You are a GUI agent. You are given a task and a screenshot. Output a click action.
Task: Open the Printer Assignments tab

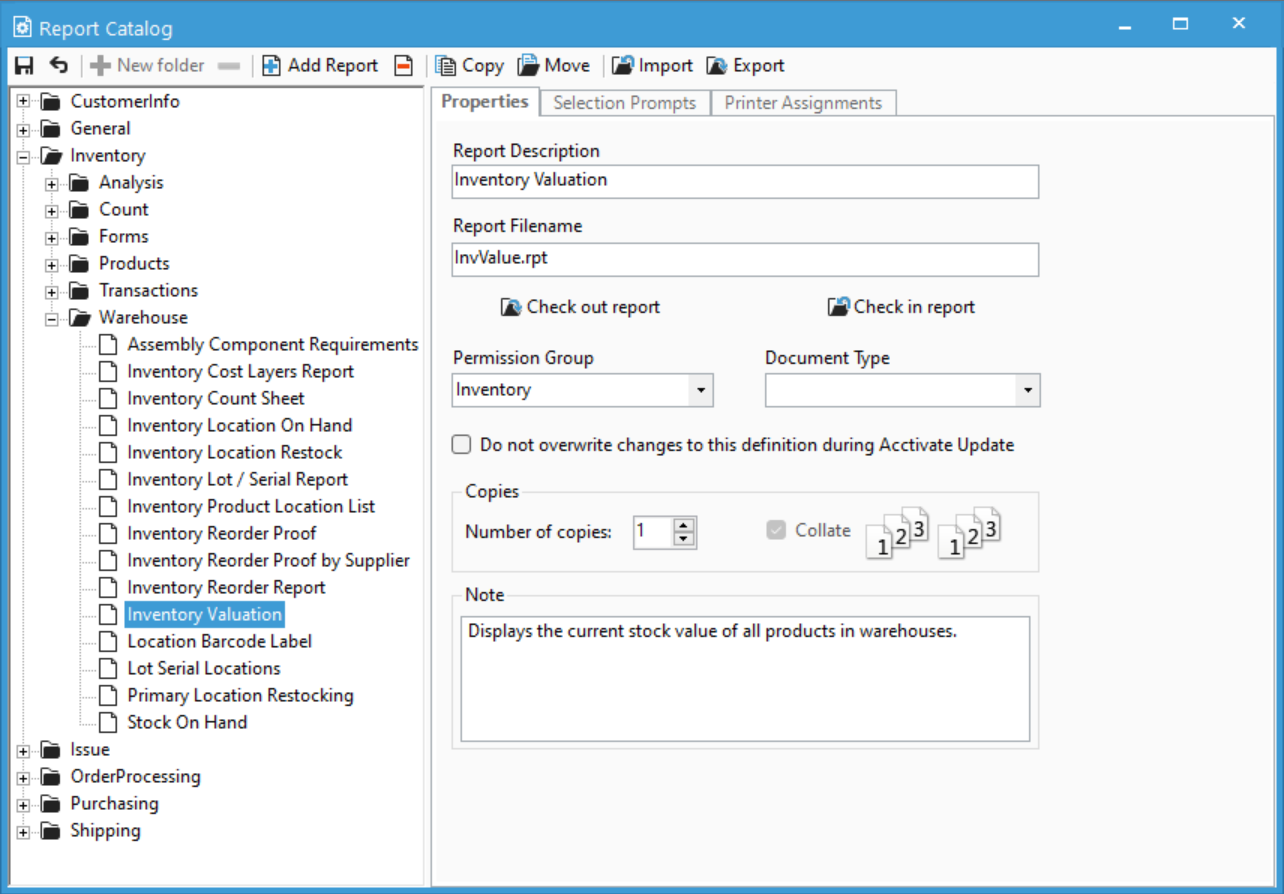[803, 102]
